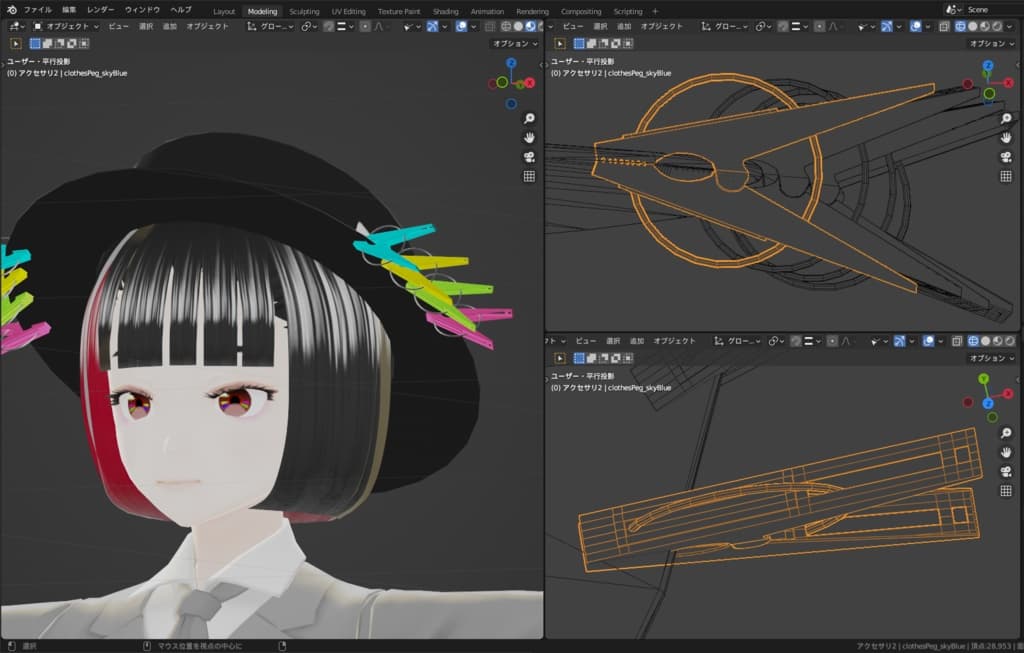Open the 追加 menu in left viewport header
Viewport: 1024px width, 653px height.
(169, 26)
